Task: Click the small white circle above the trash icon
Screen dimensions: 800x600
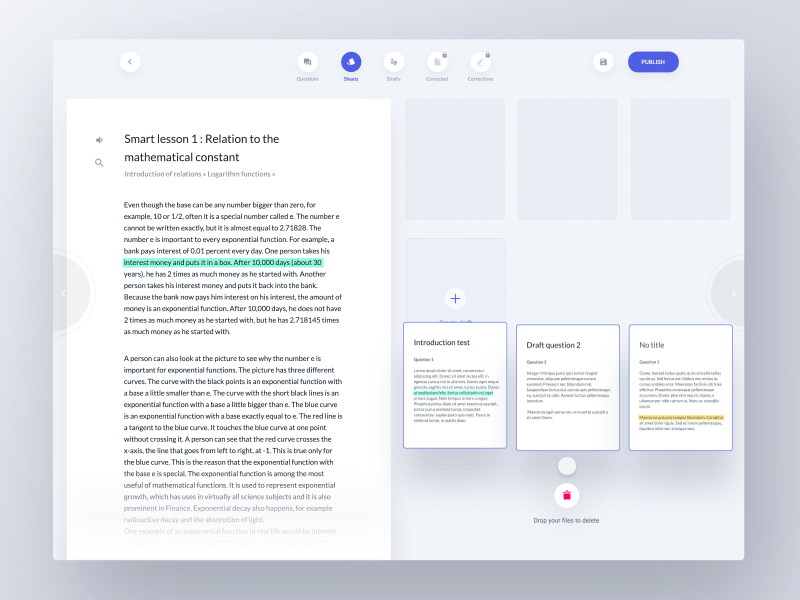Action: (x=567, y=466)
